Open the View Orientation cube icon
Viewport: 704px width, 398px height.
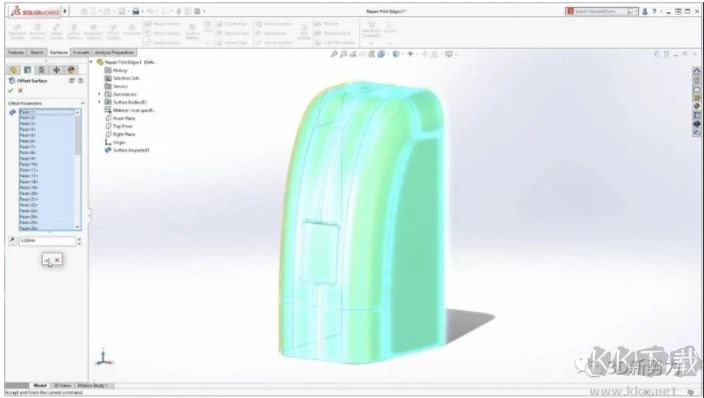coord(381,54)
